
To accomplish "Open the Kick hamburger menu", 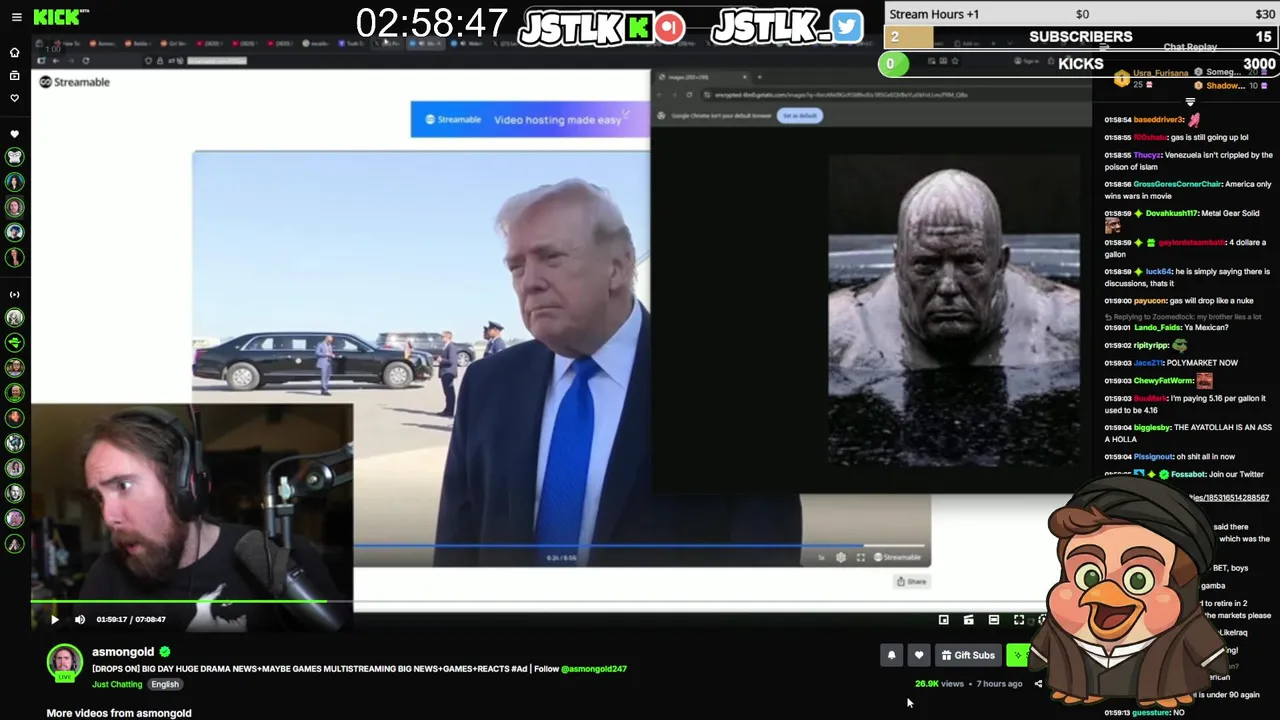I will 15,17.
